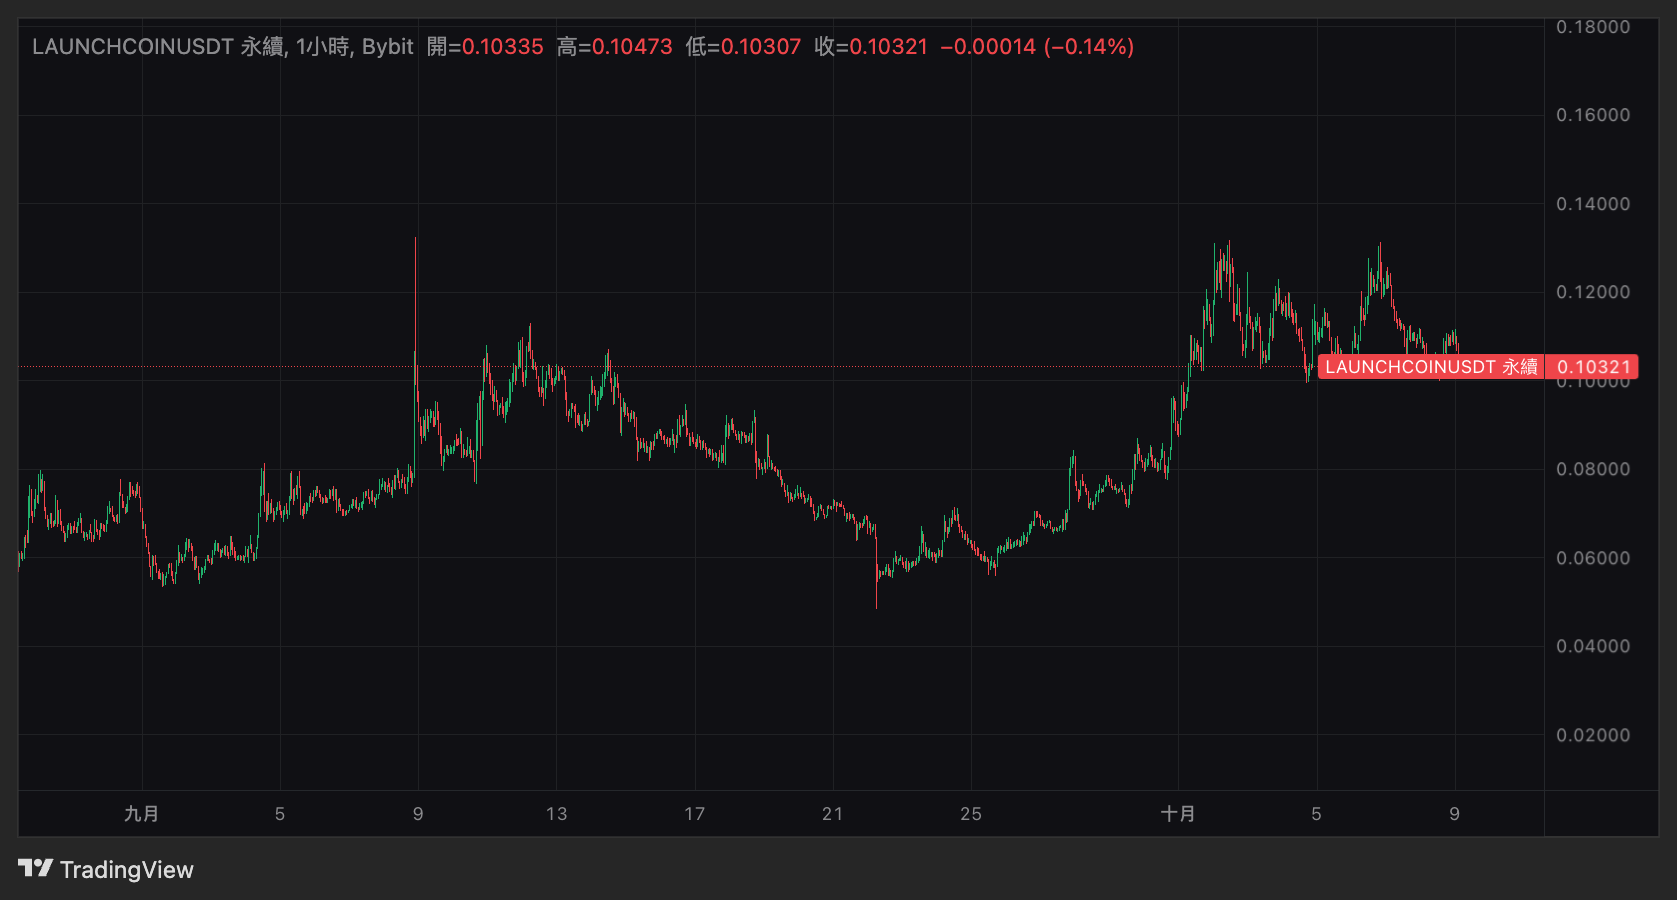
Task: Select the open value 0.10335
Action: [502, 47]
